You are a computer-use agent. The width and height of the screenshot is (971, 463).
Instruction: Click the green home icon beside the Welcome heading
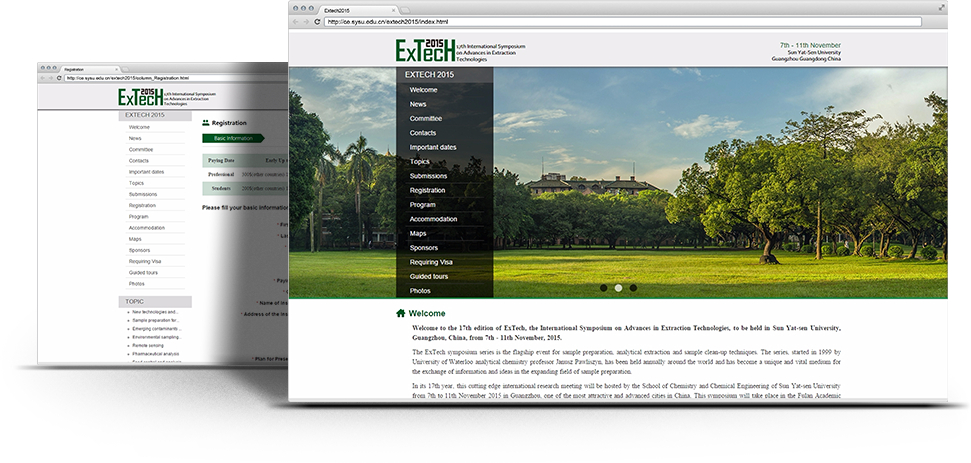[401, 313]
